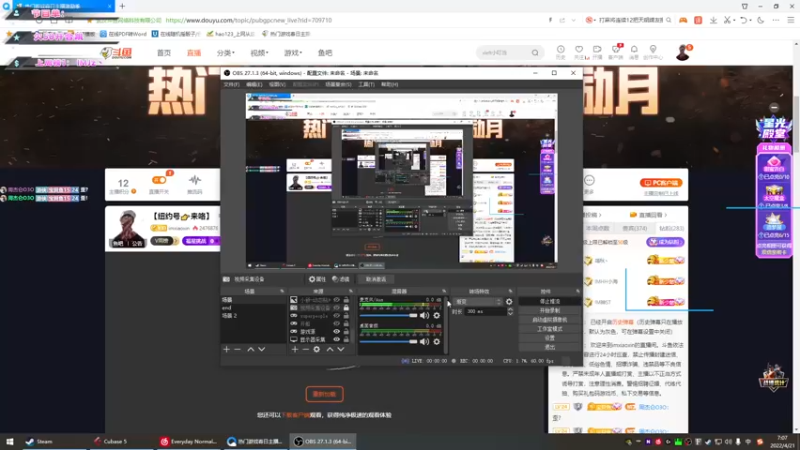Open OBS 帮助(H) menu

pos(389,84)
